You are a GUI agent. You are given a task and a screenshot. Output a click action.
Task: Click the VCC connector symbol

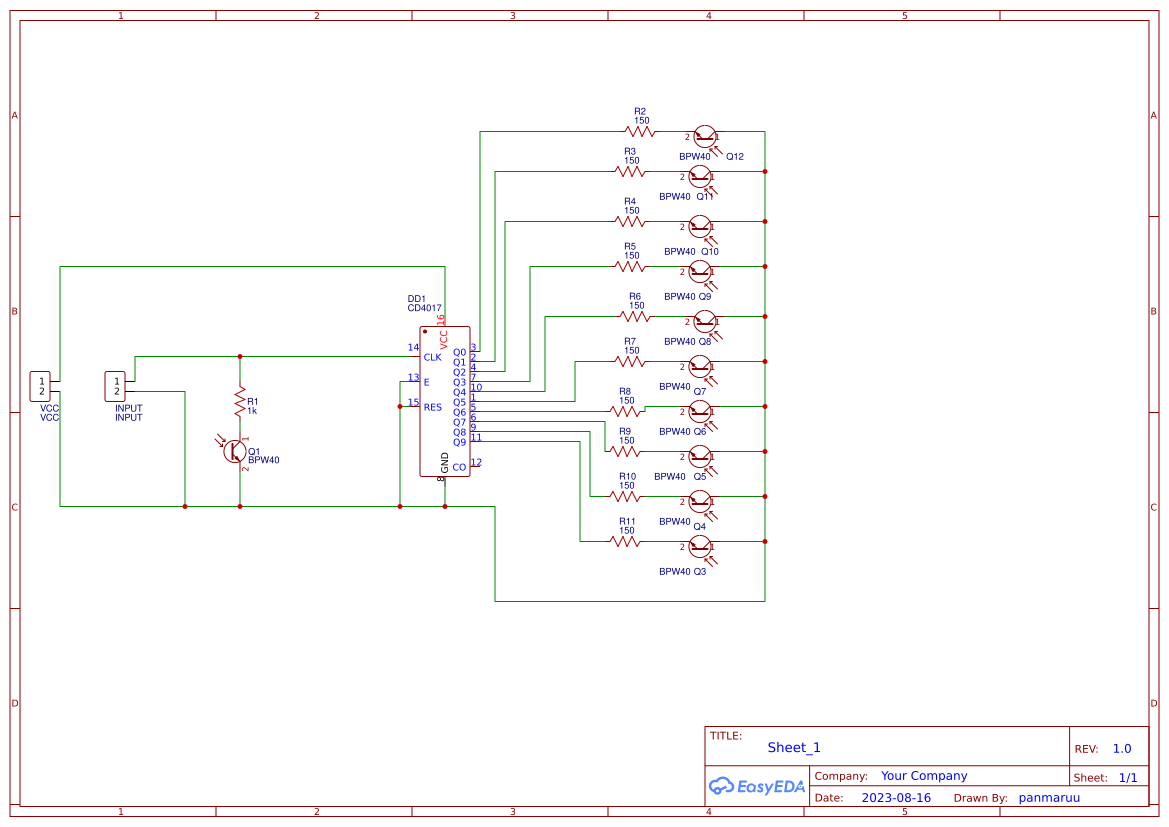pos(42,384)
